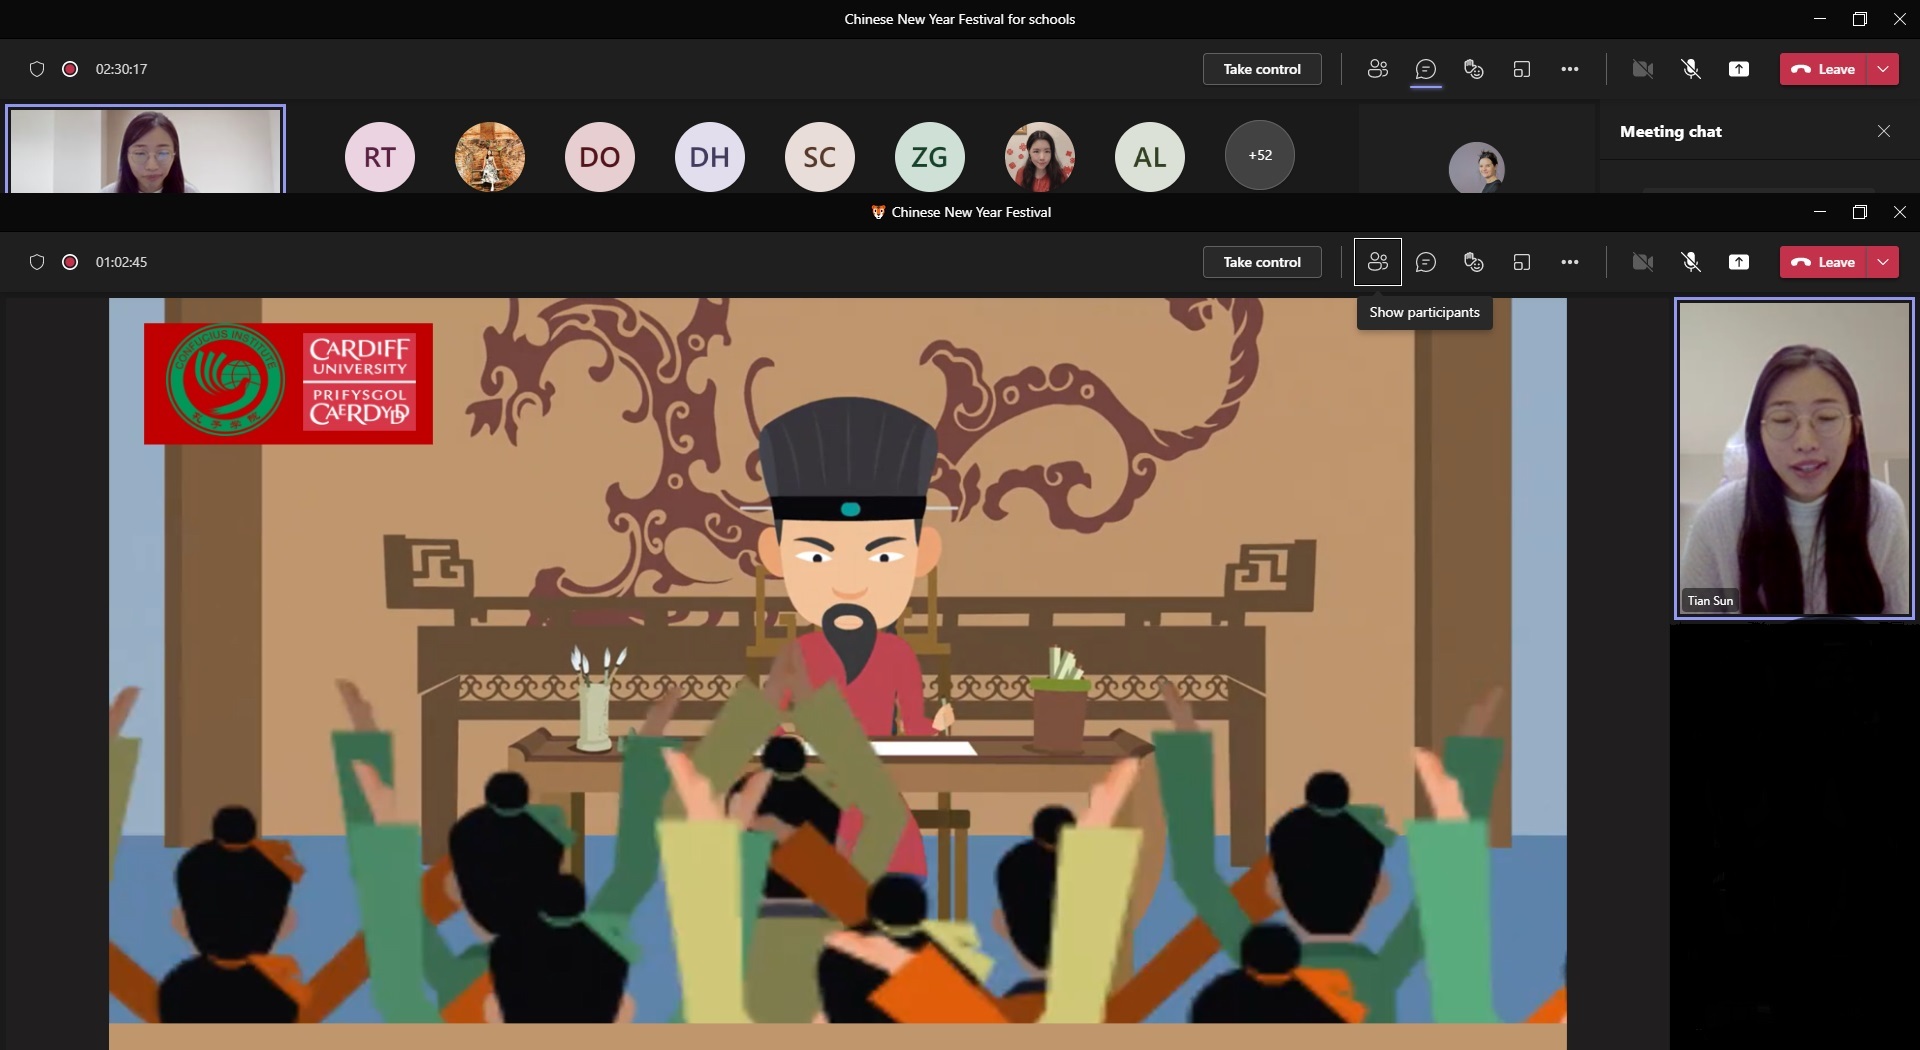Open participants icon in upper meeting toolbar

tap(1377, 69)
